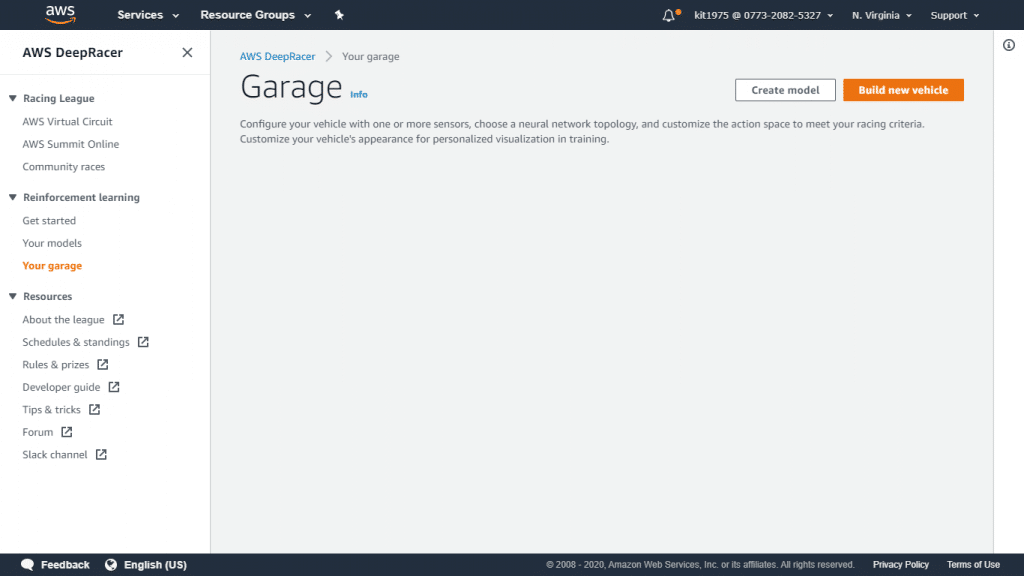Viewport: 1024px width, 576px height.
Task: Collapse the Resources section
Action: tap(12, 296)
